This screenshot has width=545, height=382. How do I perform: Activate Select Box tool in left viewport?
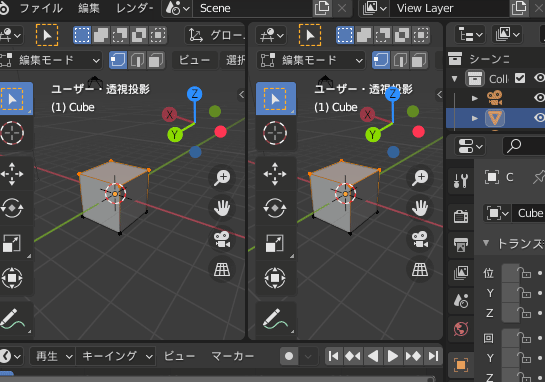(x=13, y=99)
